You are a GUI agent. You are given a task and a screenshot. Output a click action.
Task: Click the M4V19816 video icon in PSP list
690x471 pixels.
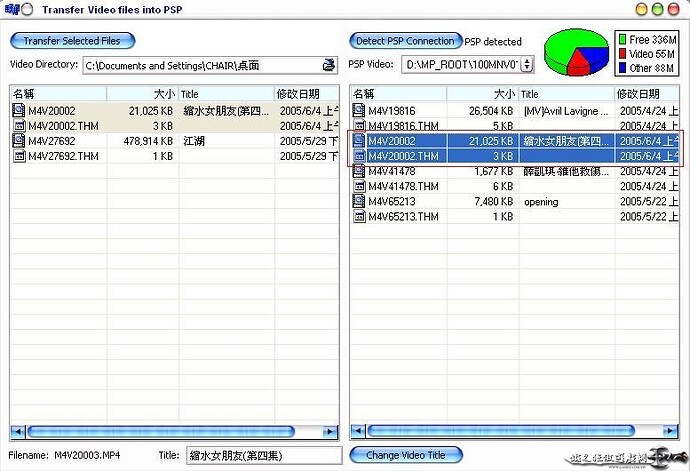tap(359, 110)
